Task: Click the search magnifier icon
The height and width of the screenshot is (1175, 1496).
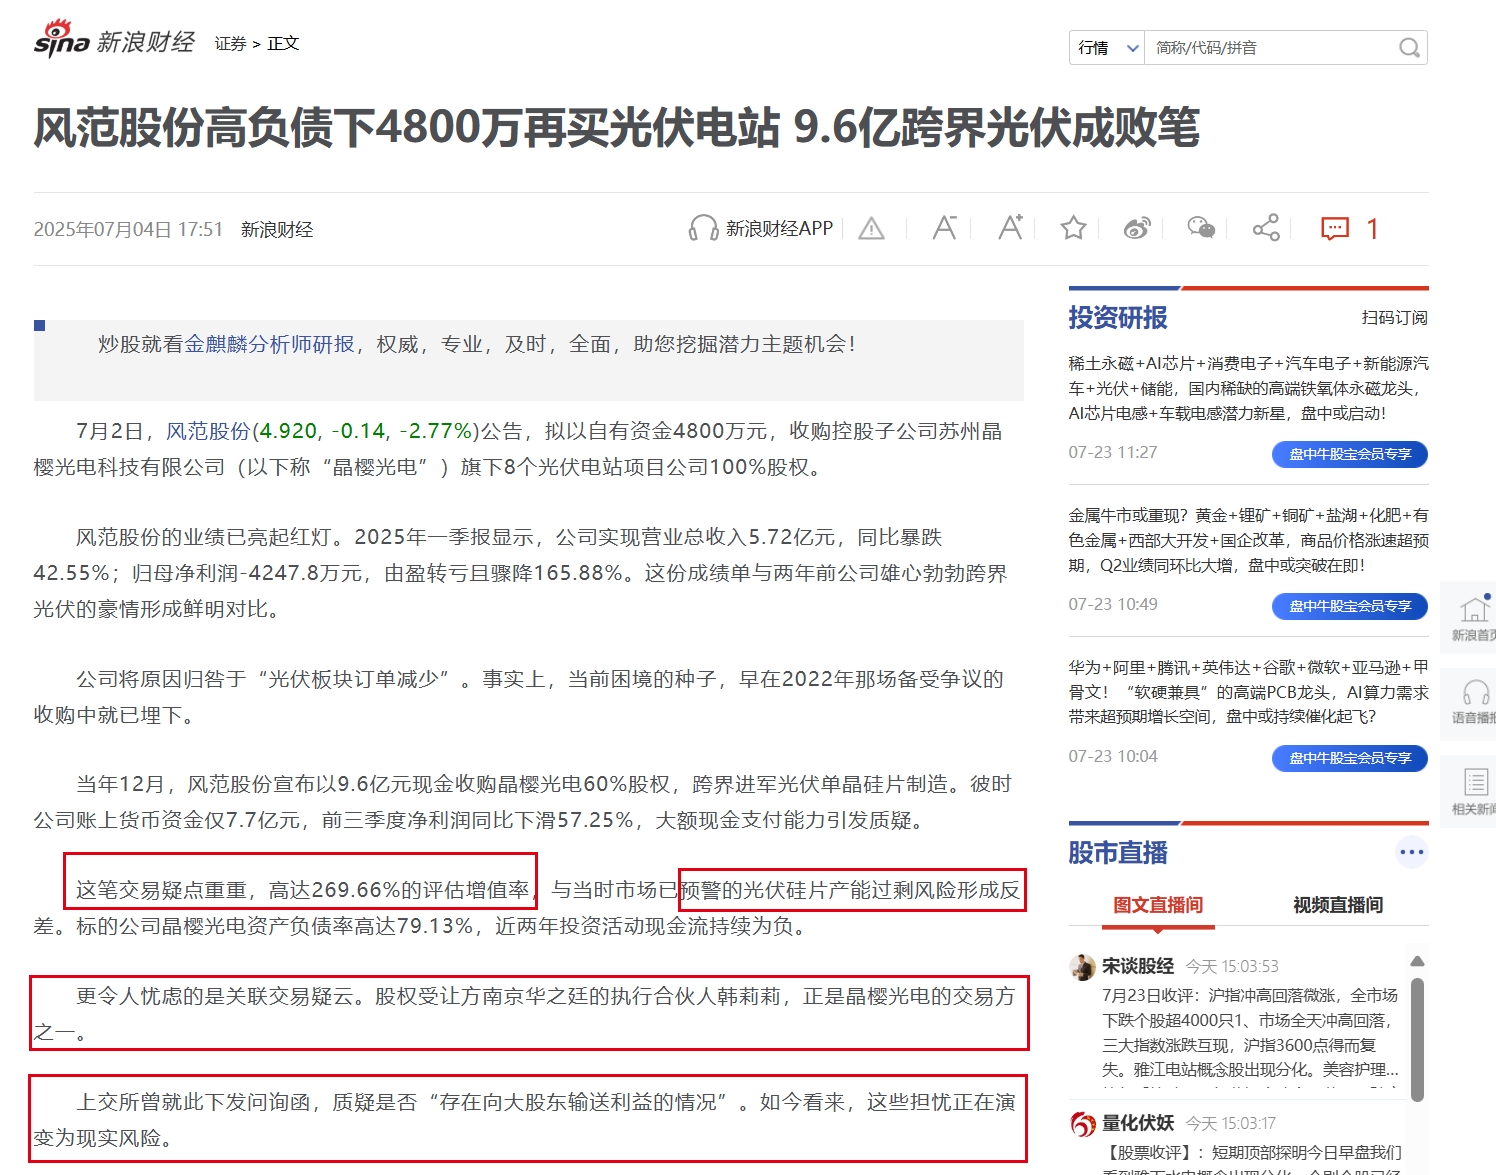Action: pos(1409,48)
